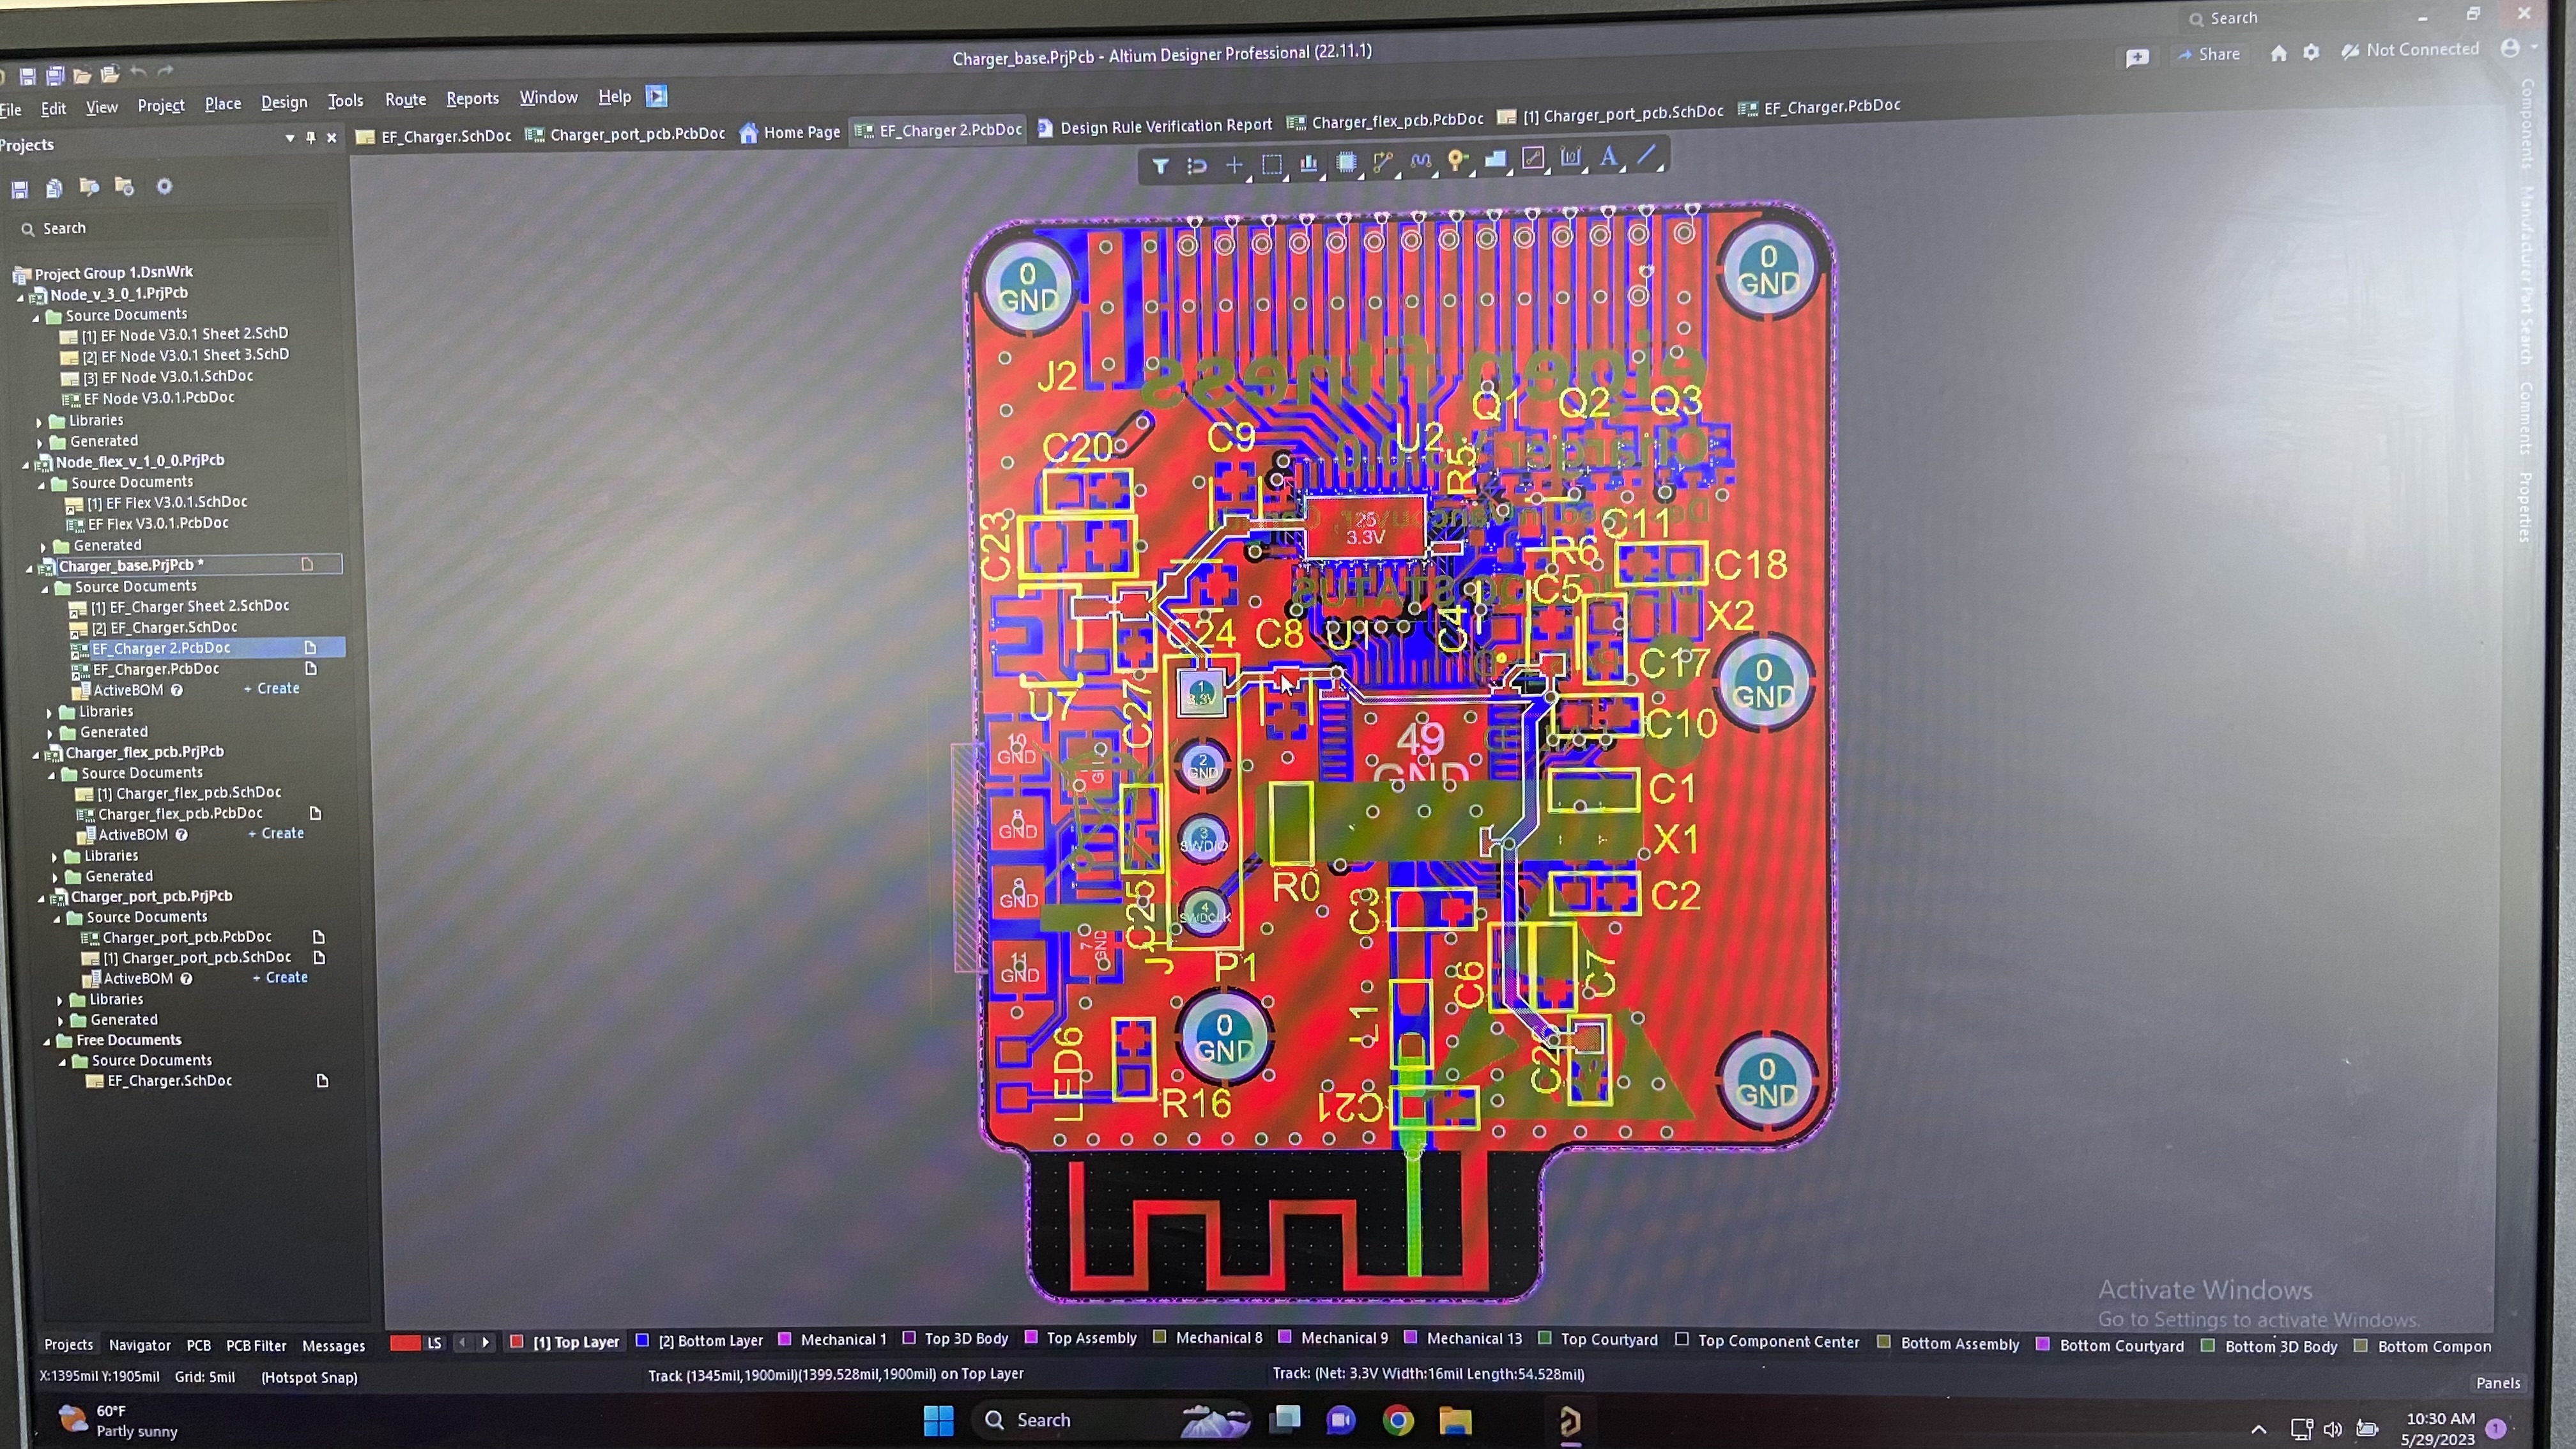This screenshot has width=2576, height=1449.
Task: Click the Navigator panel tab
Action: [140, 1346]
